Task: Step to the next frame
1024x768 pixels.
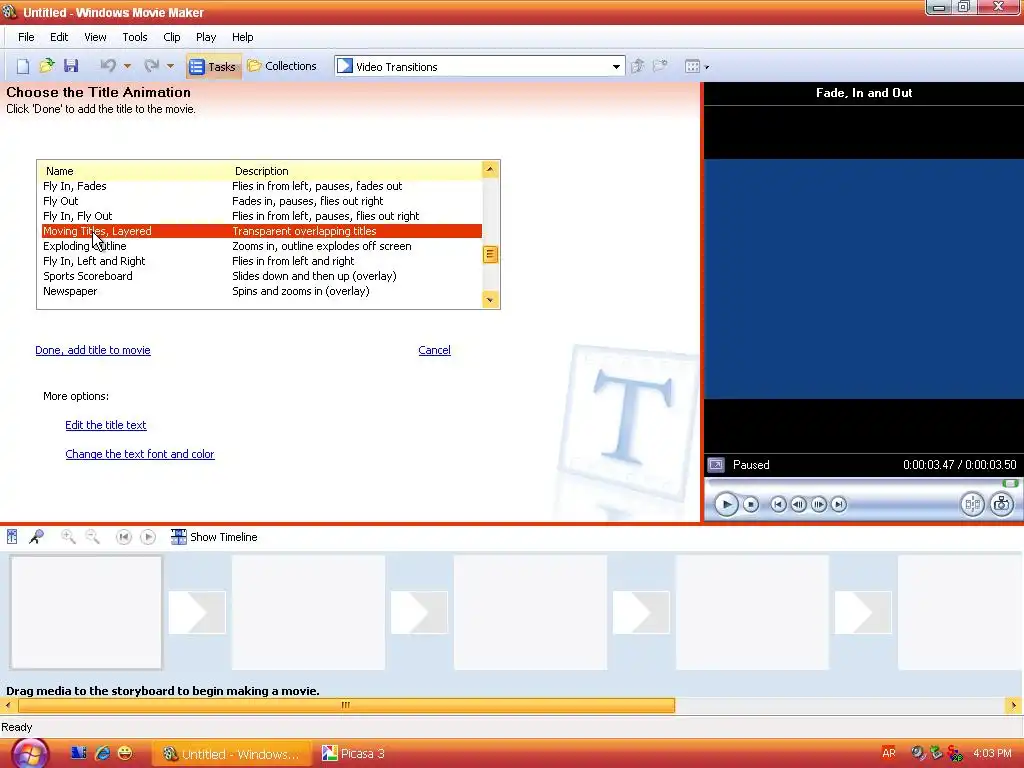Action: (x=818, y=504)
